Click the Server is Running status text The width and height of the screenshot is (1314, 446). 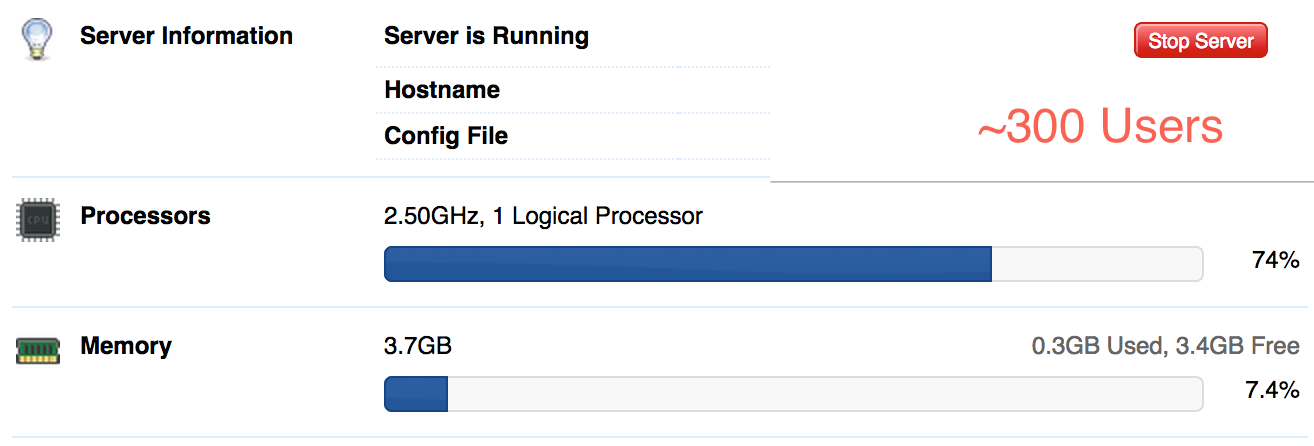486,36
